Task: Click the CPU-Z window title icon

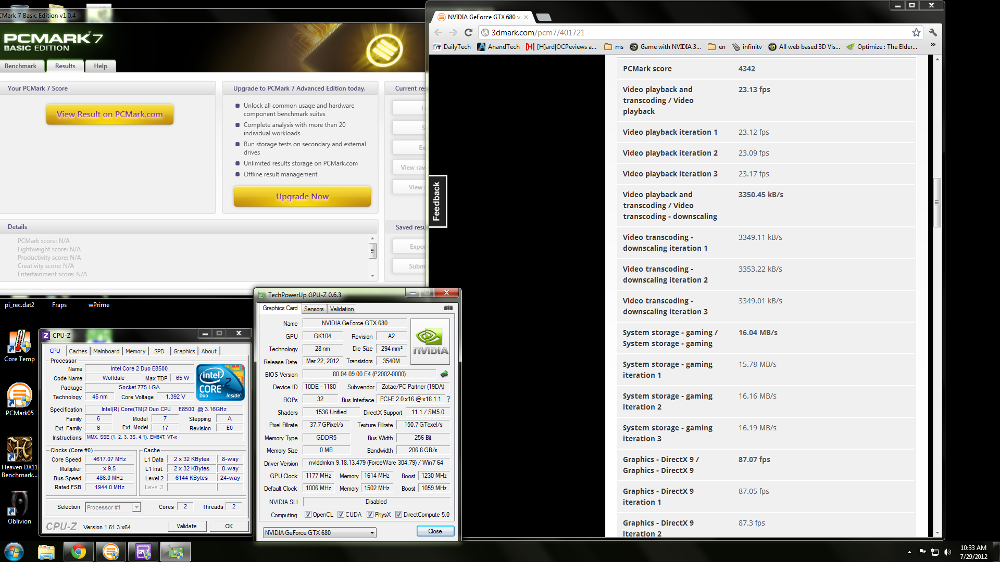Action: click(46, 334)
